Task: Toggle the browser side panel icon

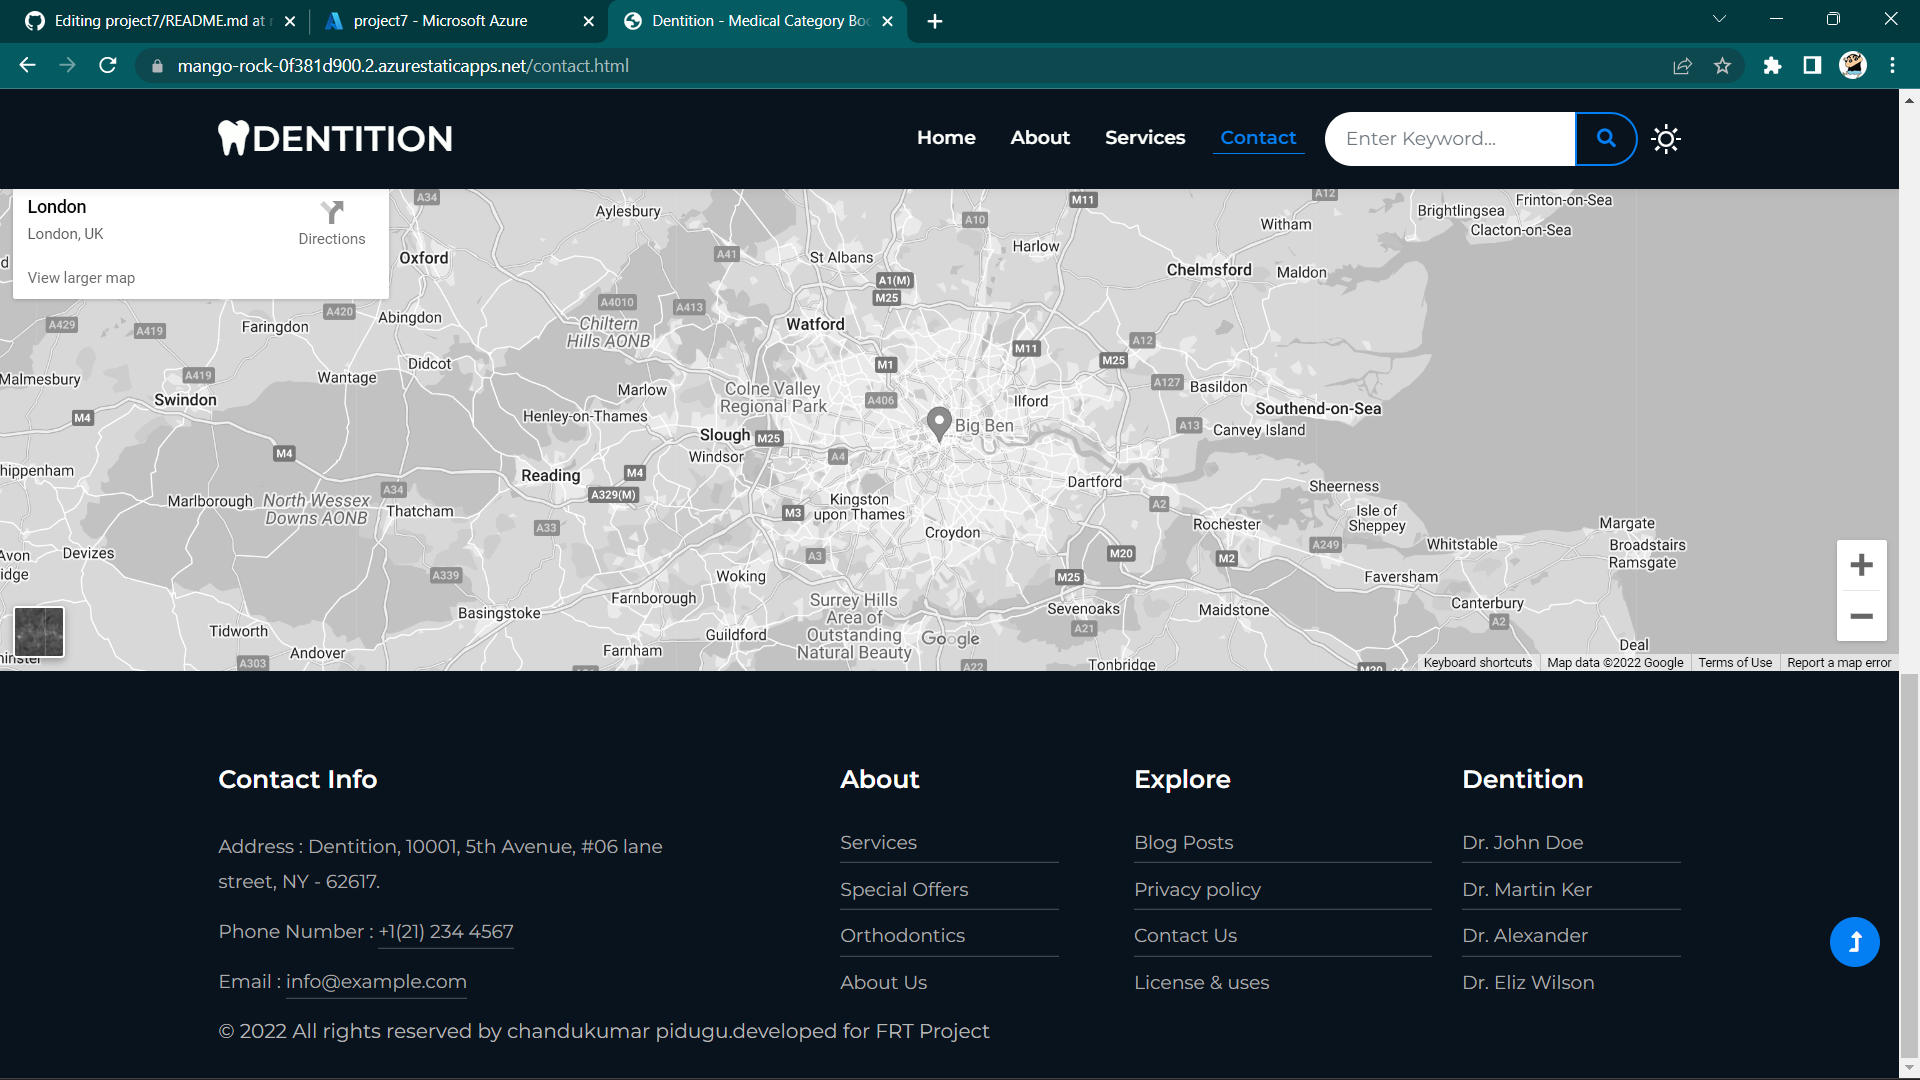Action: click(x=1812, y=66)
